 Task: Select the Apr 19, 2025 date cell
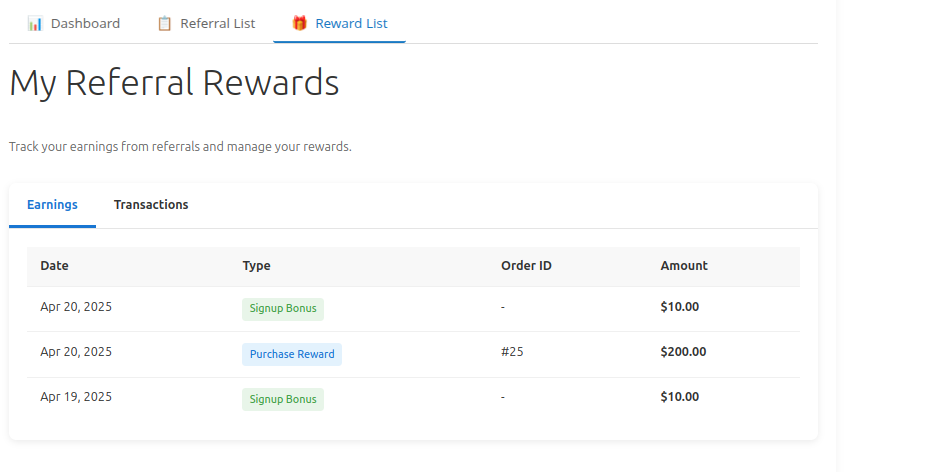click(x=76, y=397)
